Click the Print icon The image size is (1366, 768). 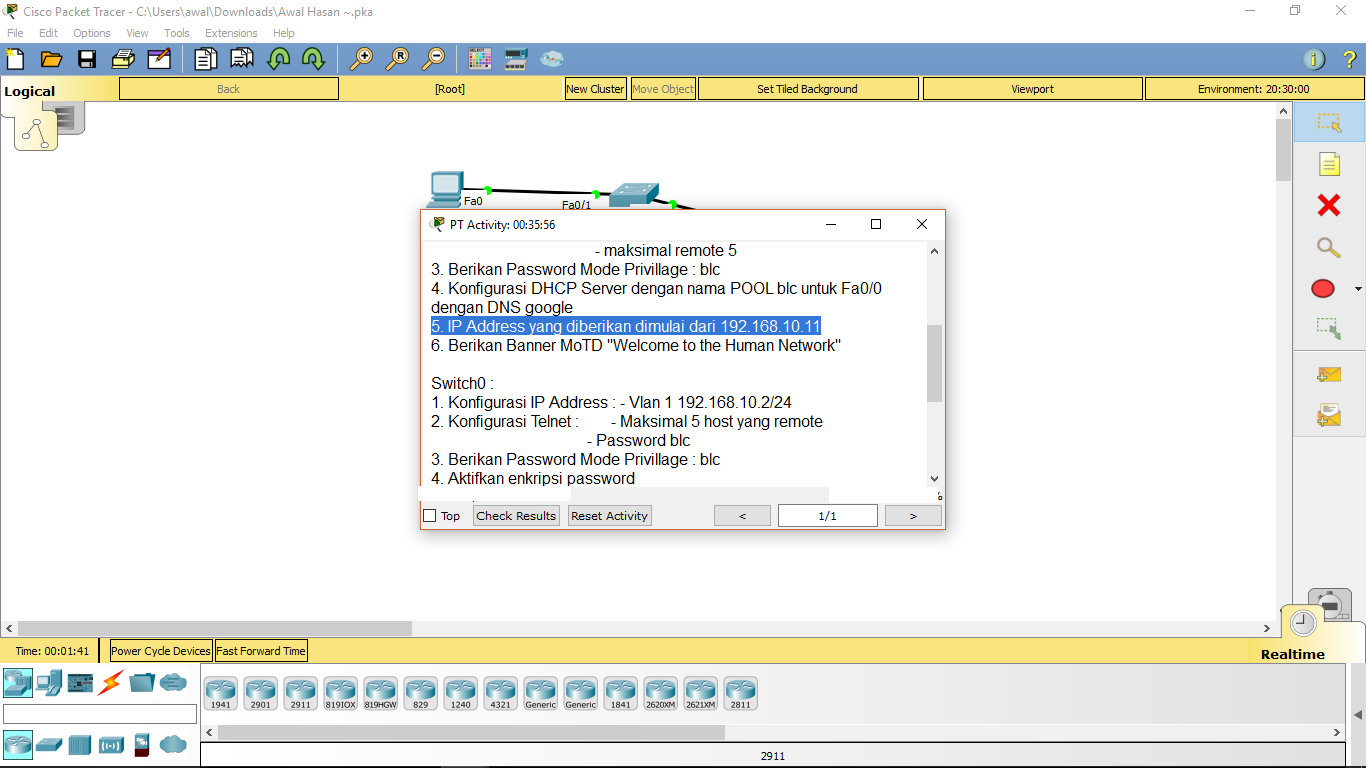click(123, 59)
